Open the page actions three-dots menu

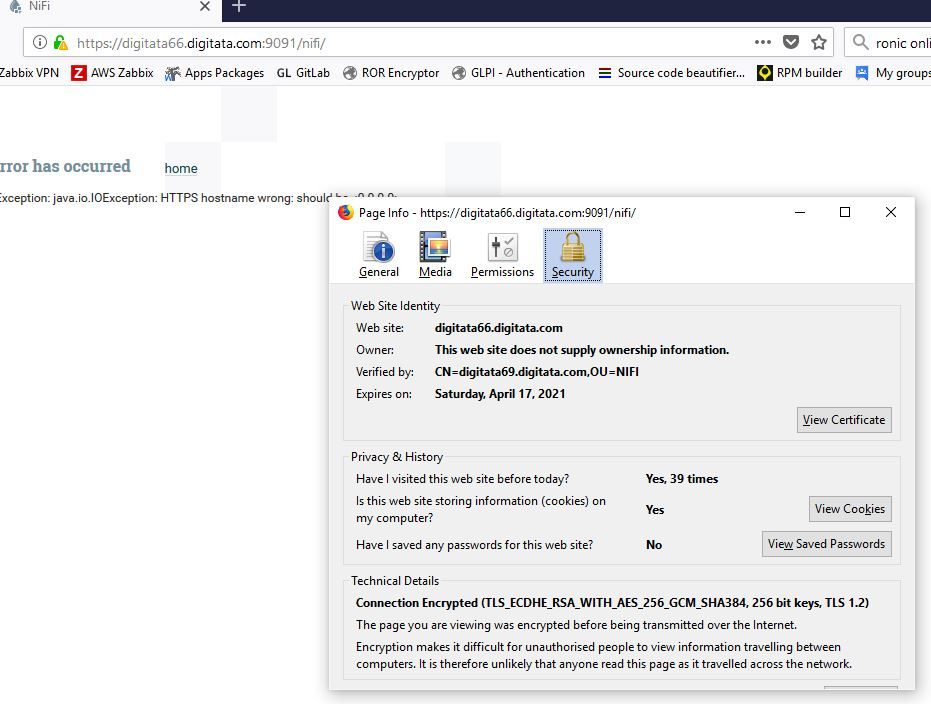(762, 42)
